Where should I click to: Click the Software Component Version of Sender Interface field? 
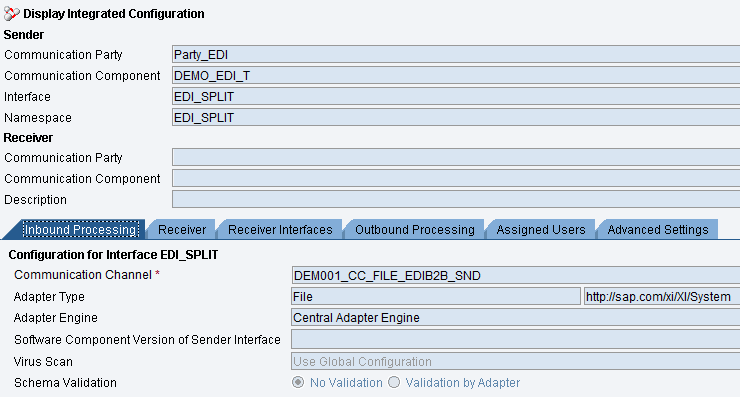click(x=515, y=339)
